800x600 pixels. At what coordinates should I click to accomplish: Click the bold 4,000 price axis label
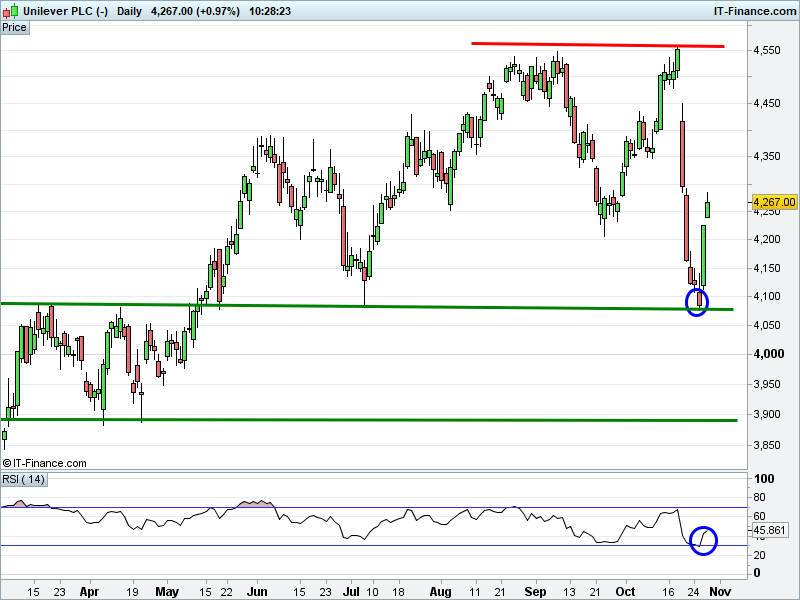tap(768, 354)
